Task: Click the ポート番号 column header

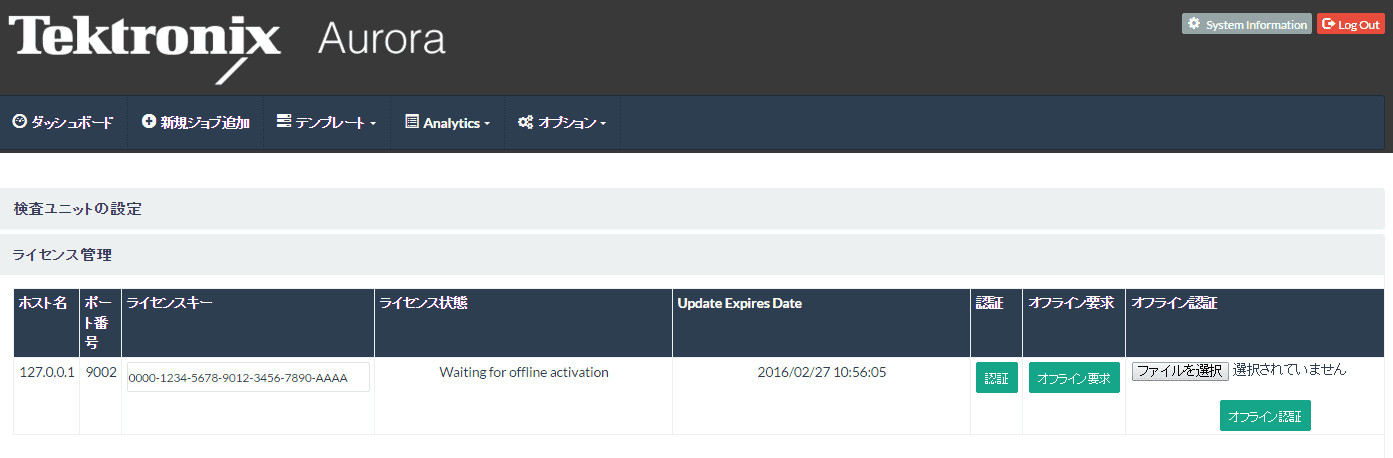Action: click(x=99, y=322)
